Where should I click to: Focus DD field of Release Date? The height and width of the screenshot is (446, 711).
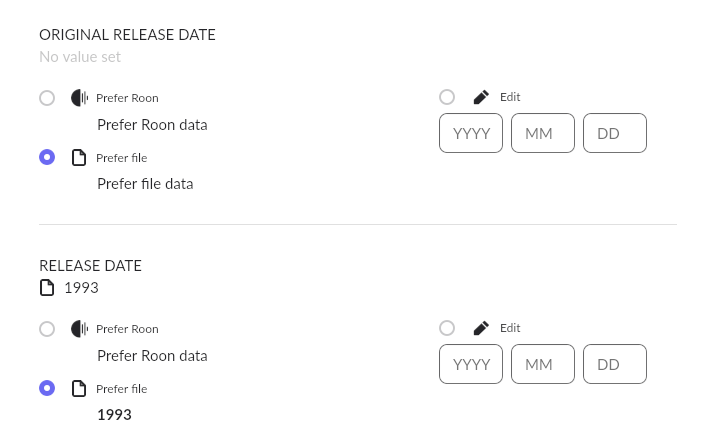(x=615, y=364)
